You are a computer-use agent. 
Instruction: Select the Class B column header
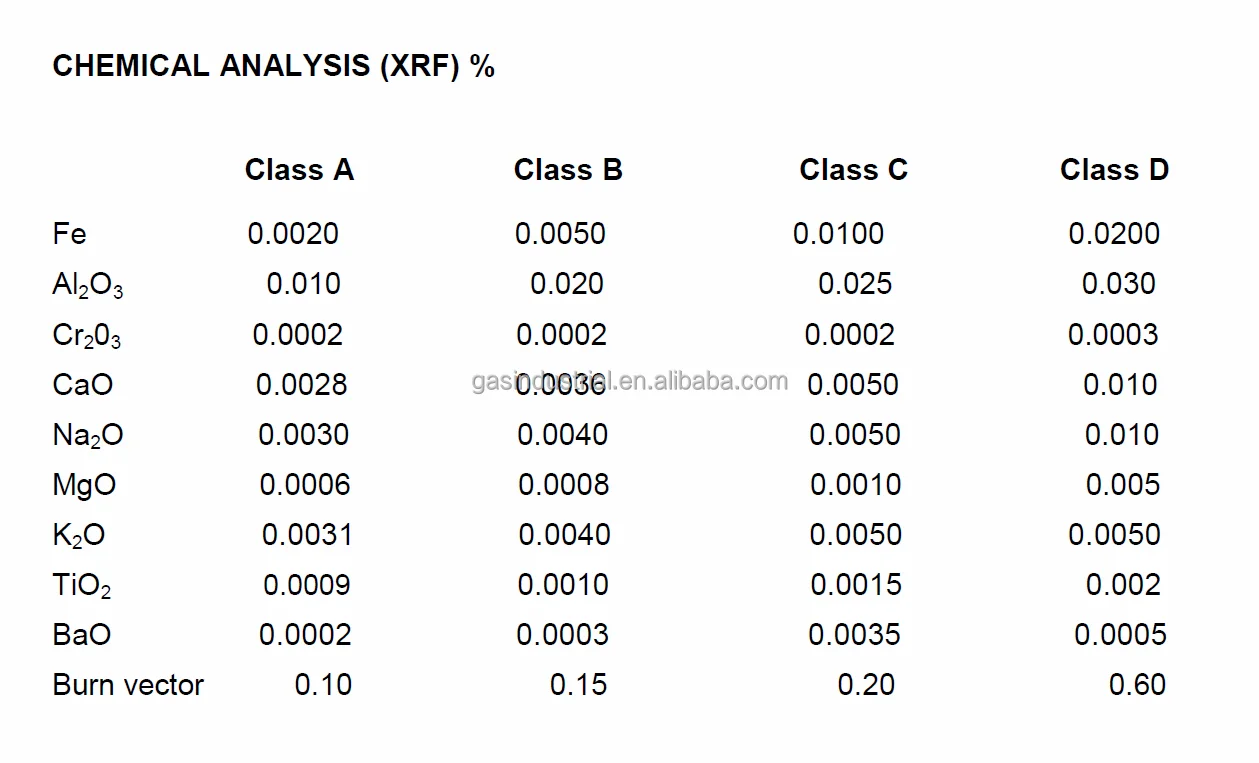tap(568, 170)
